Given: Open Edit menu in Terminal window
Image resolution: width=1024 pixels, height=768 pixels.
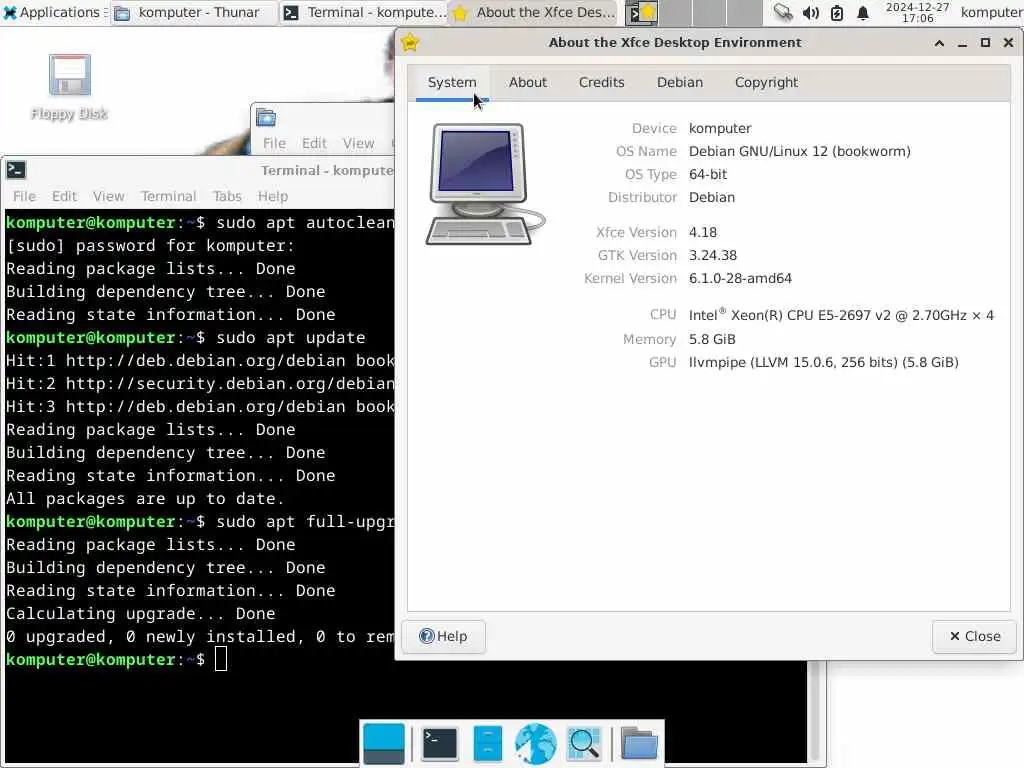Looking at the screenshot, I should click(64, 197).
